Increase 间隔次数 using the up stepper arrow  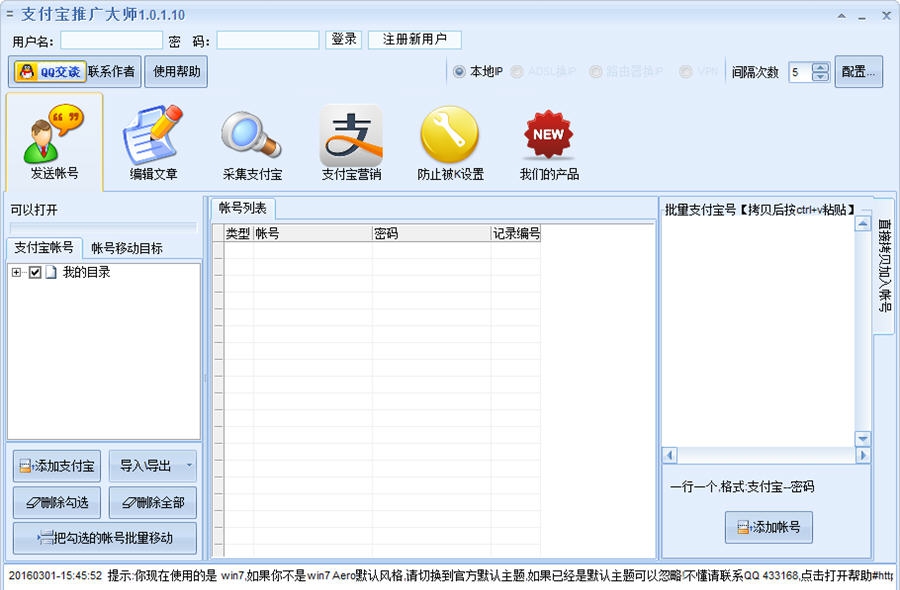click(x=822, y=66)
